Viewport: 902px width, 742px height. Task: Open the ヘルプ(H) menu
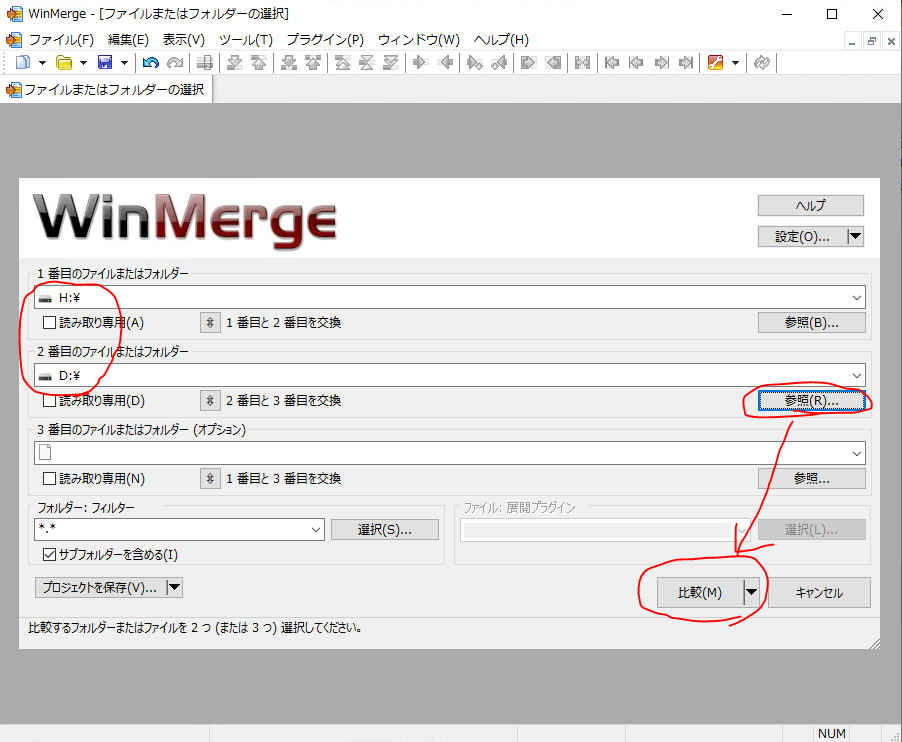click(501, 40)
